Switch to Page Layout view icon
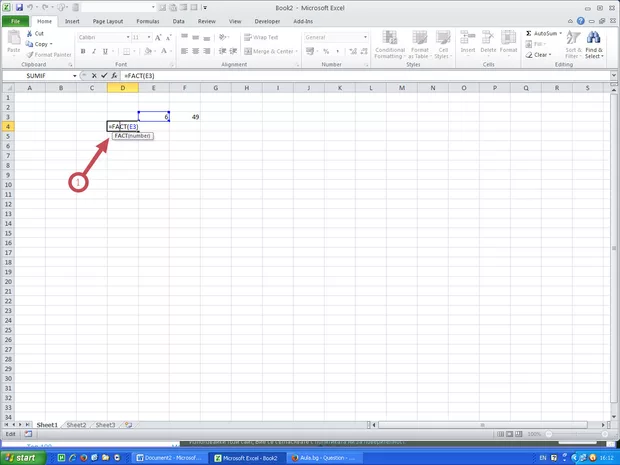Screen dimensions: 620x465 click(x=509, y=434)
